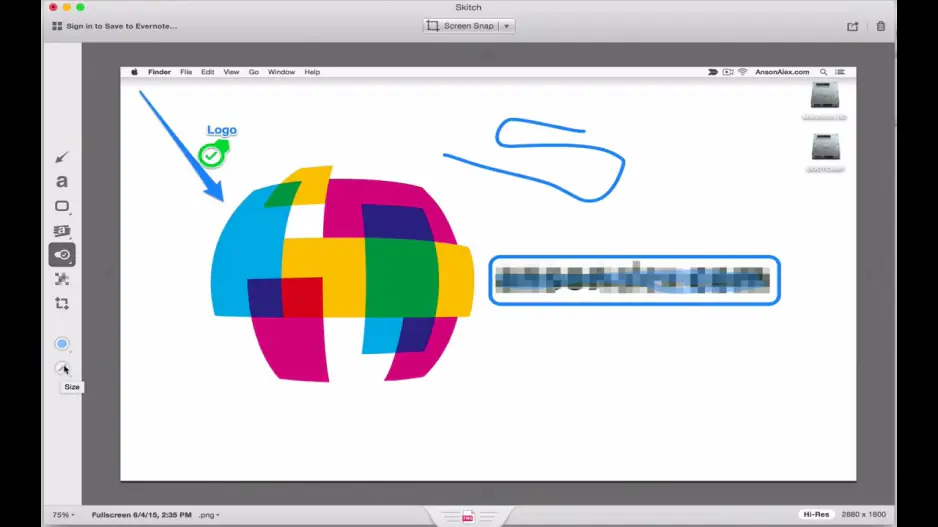Open the View menu in captured screenshot
Viewport: 938px width, 527px height.
point(231,72)
